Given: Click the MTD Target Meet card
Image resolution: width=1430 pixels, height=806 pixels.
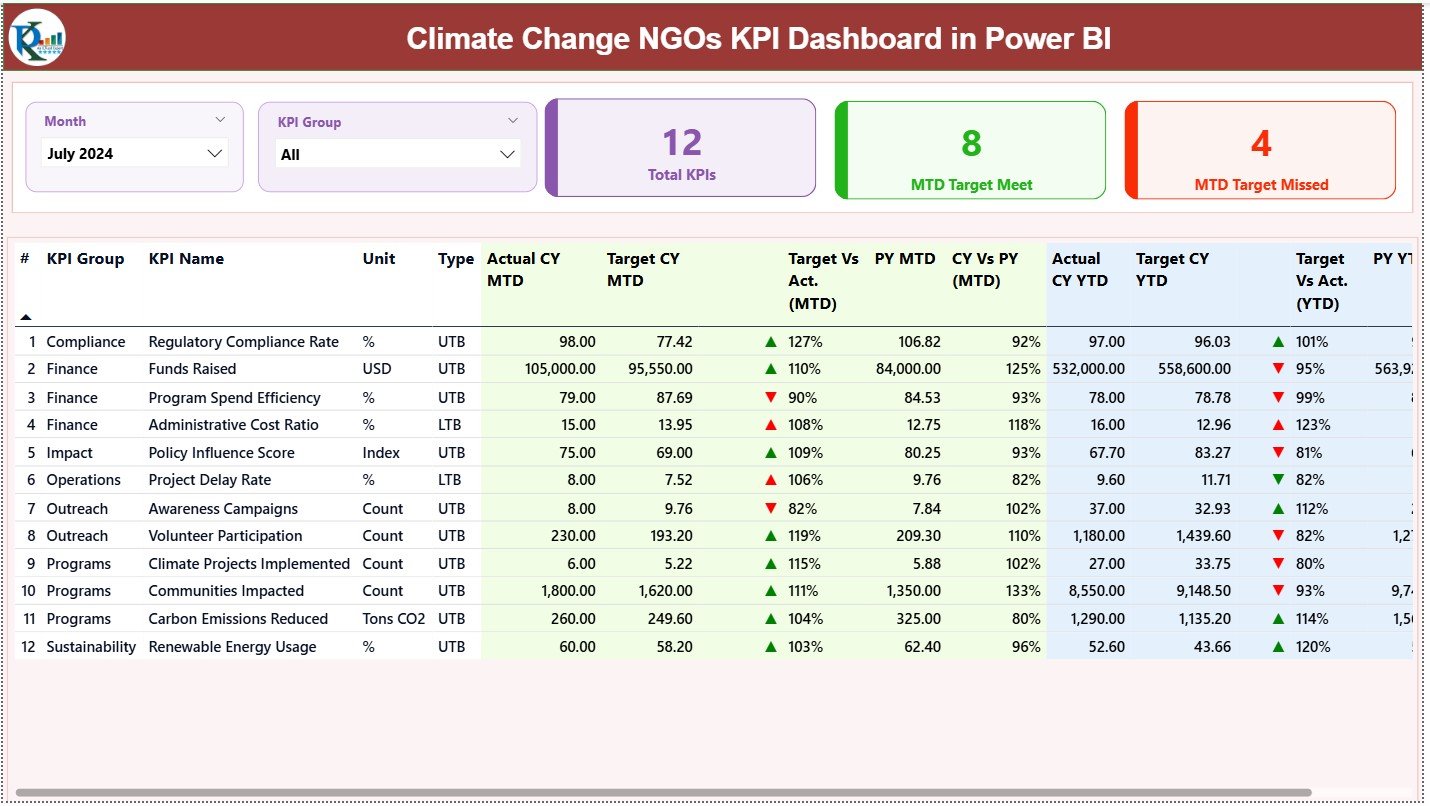Looking at the screenshot, I should (969, 150).
